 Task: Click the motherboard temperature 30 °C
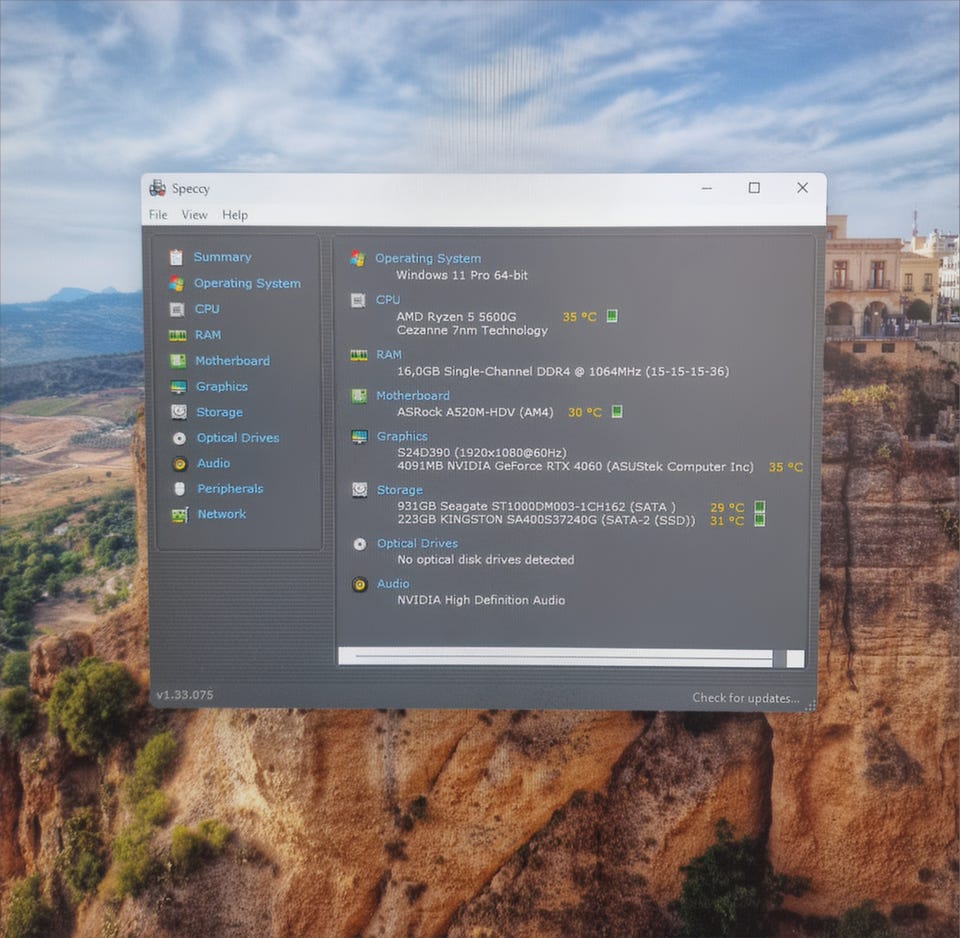pos(585,413)
